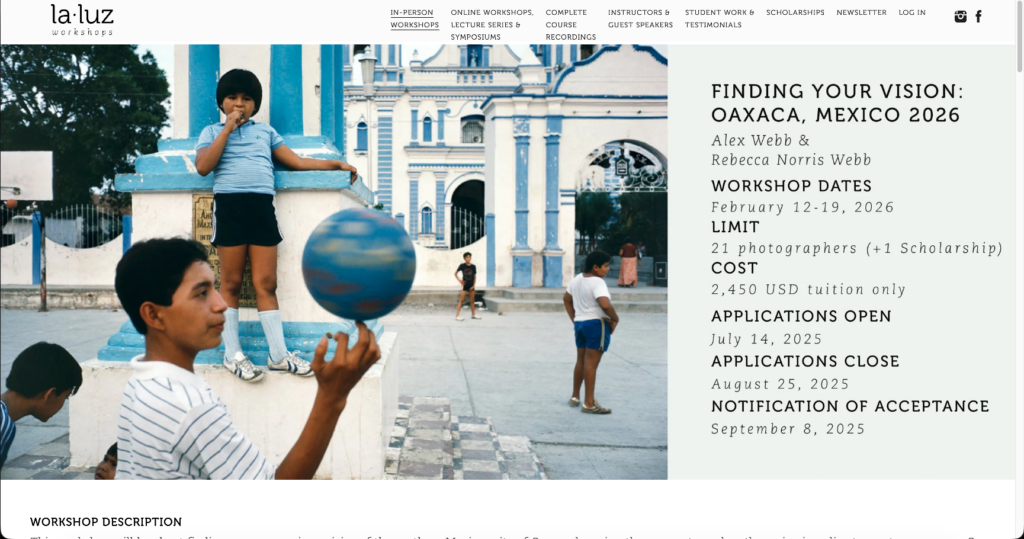This screenshot has width=1024, height=539.
Task: Open Instructors & Guest Speakers page
Action: (640, 19)
